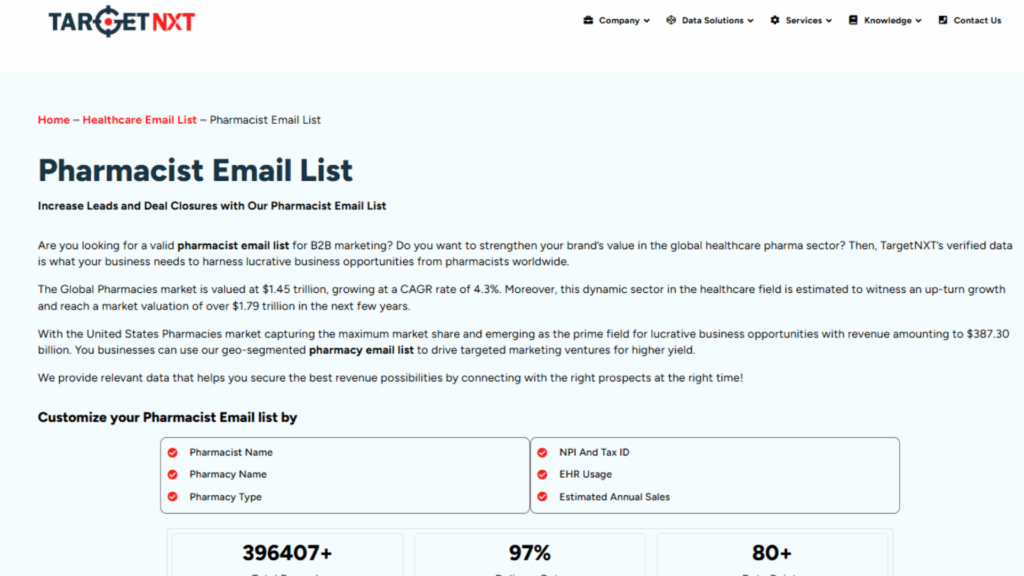This screenshot has height=576, width=1024.
Task: Click the gear icon beside Services
Action: 775,20
